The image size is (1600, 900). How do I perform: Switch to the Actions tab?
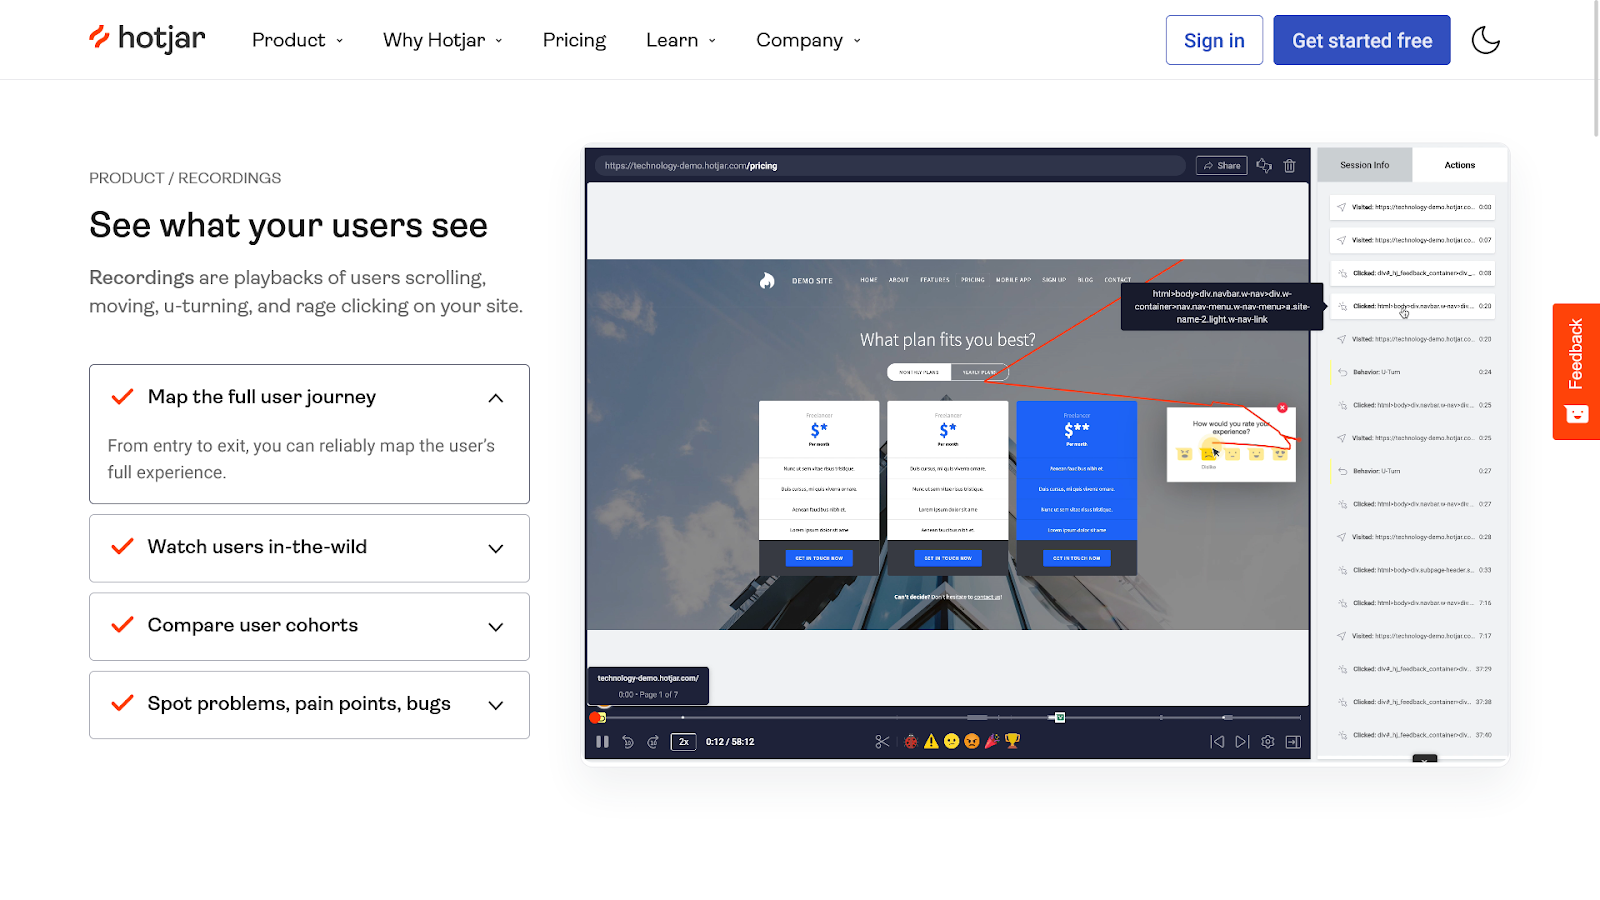(x=1460, y=165)
